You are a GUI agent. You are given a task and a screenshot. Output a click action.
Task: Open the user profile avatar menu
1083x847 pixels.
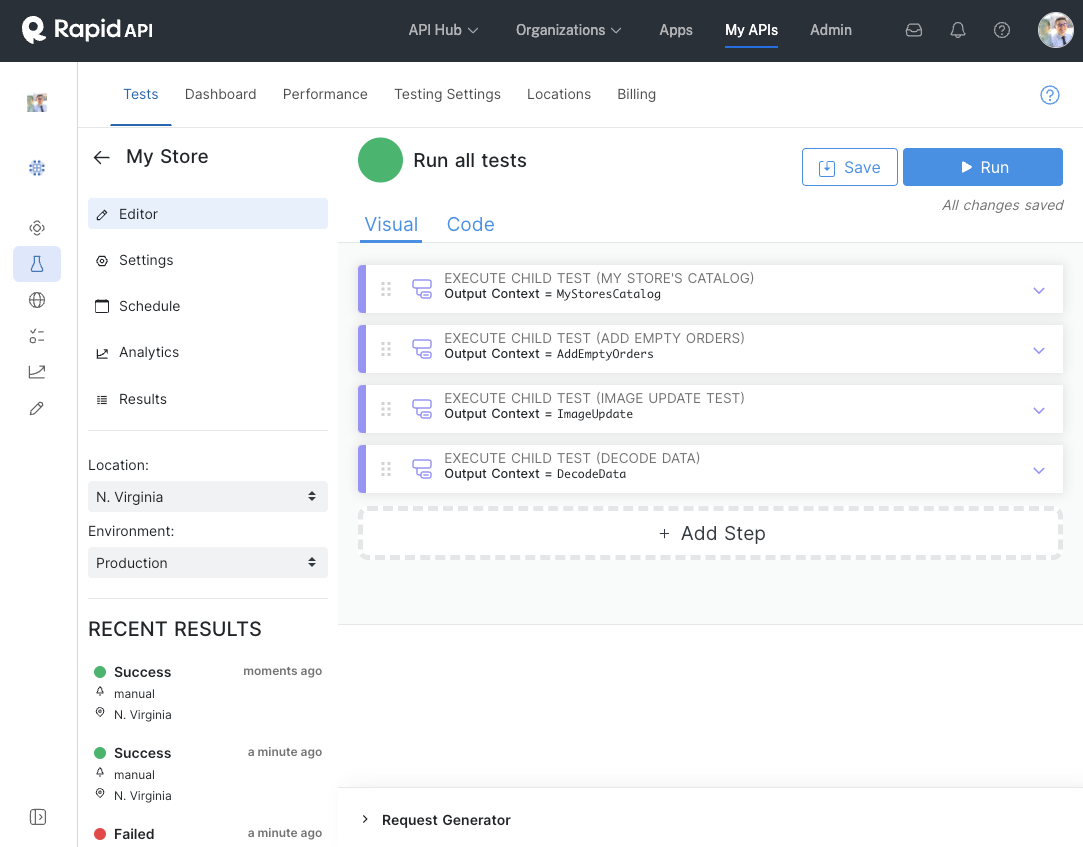(x=1055, y=30)
